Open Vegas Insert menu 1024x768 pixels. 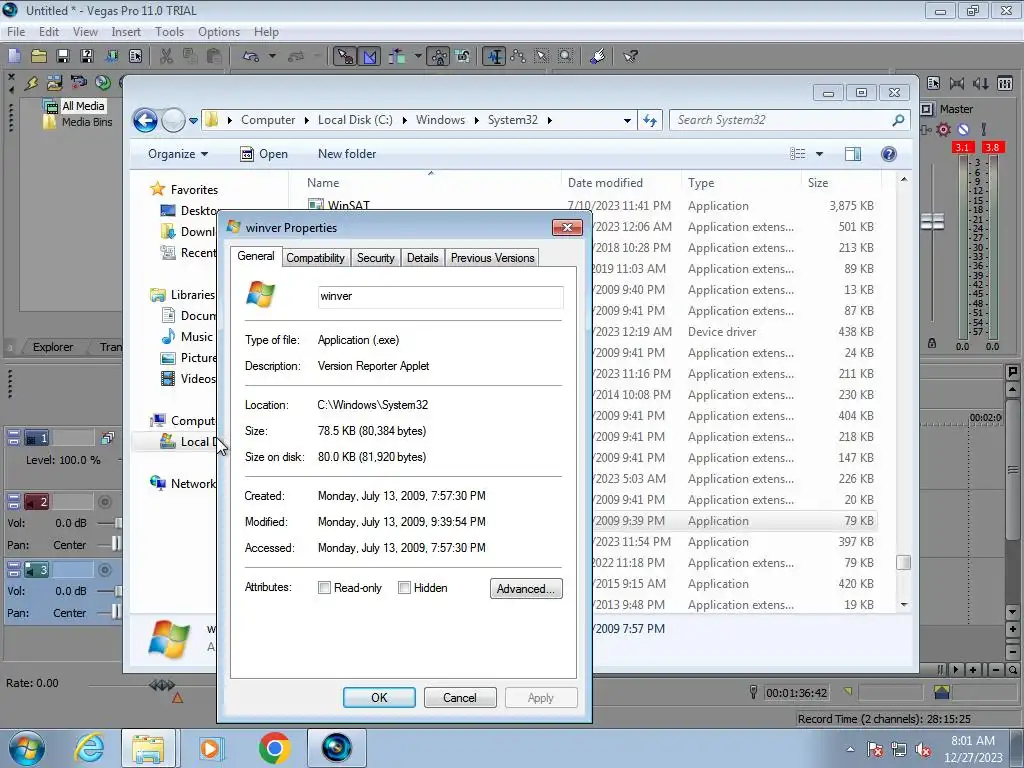click(126, 31)
